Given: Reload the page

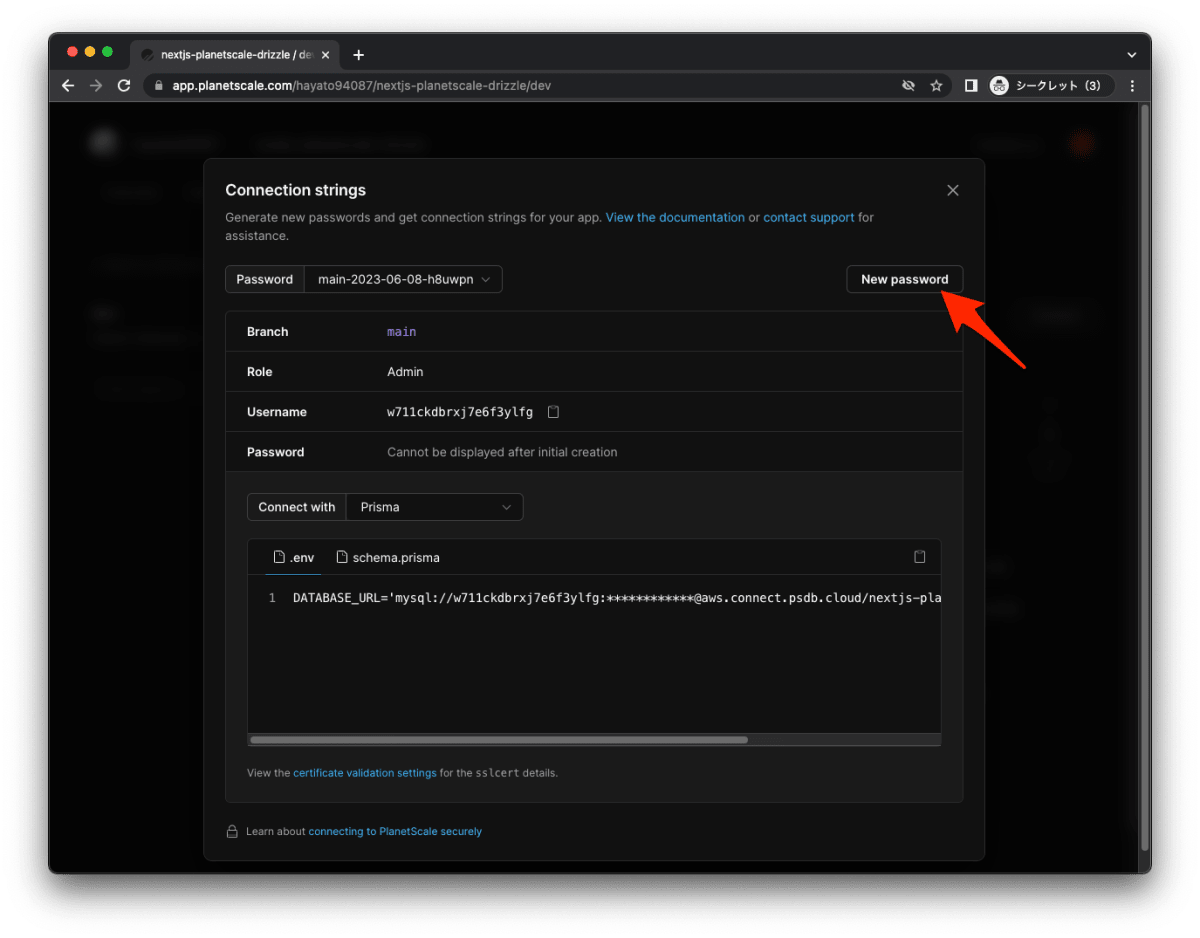Looking at the screenshot, I should pyautogui.click(x=124, y=86).
